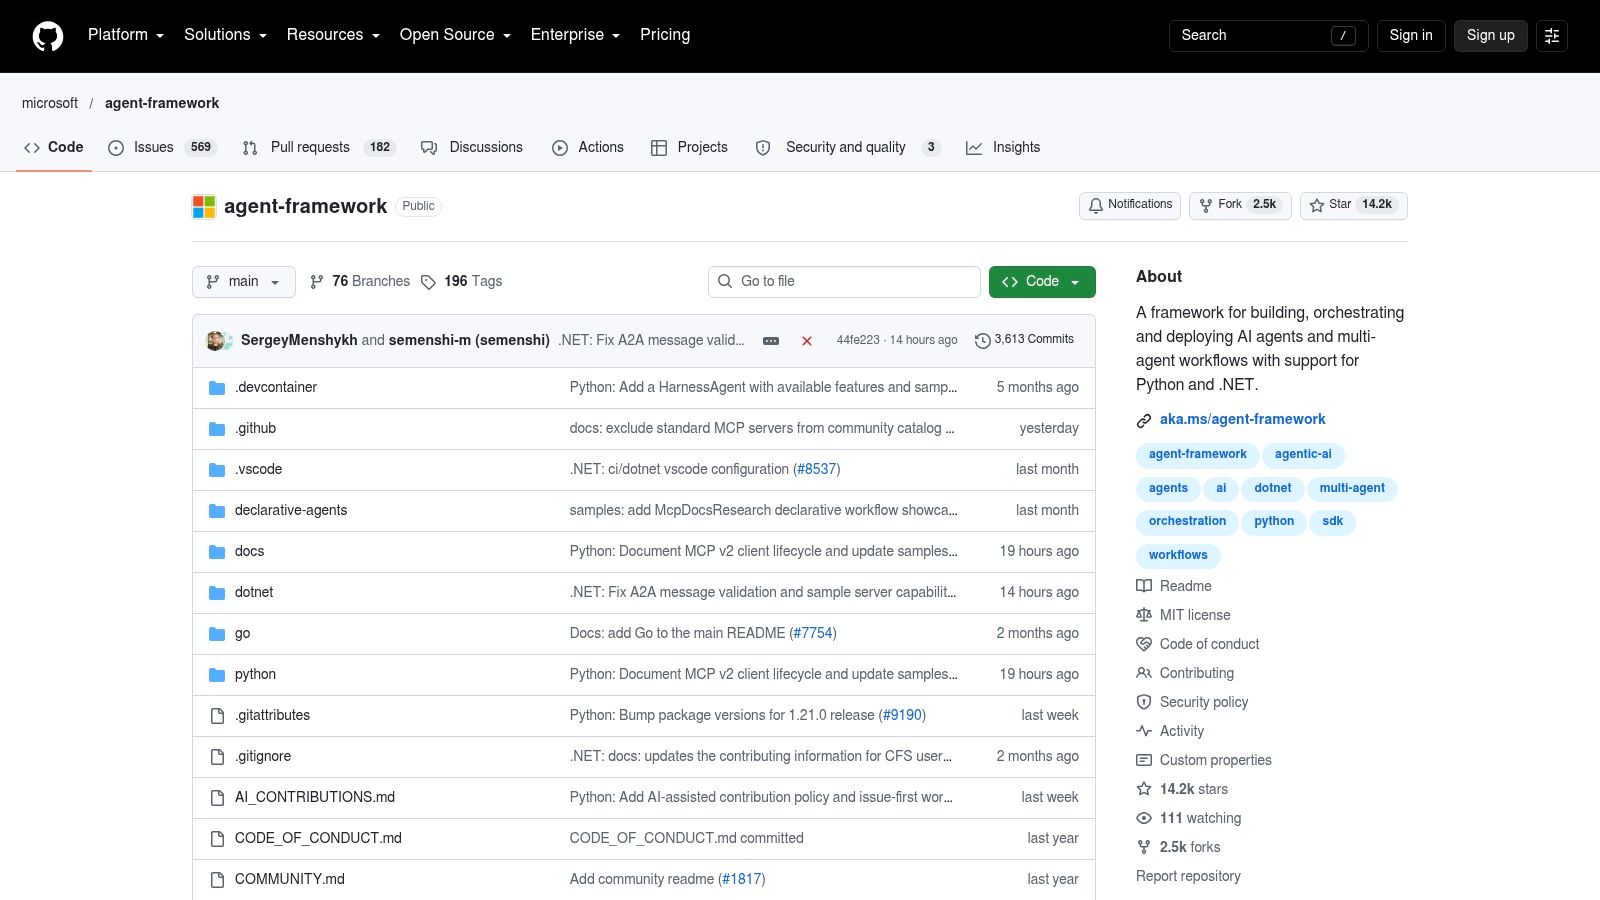
Task: Click the tags icon beside 196 Tags
Action: coord(428,282)
